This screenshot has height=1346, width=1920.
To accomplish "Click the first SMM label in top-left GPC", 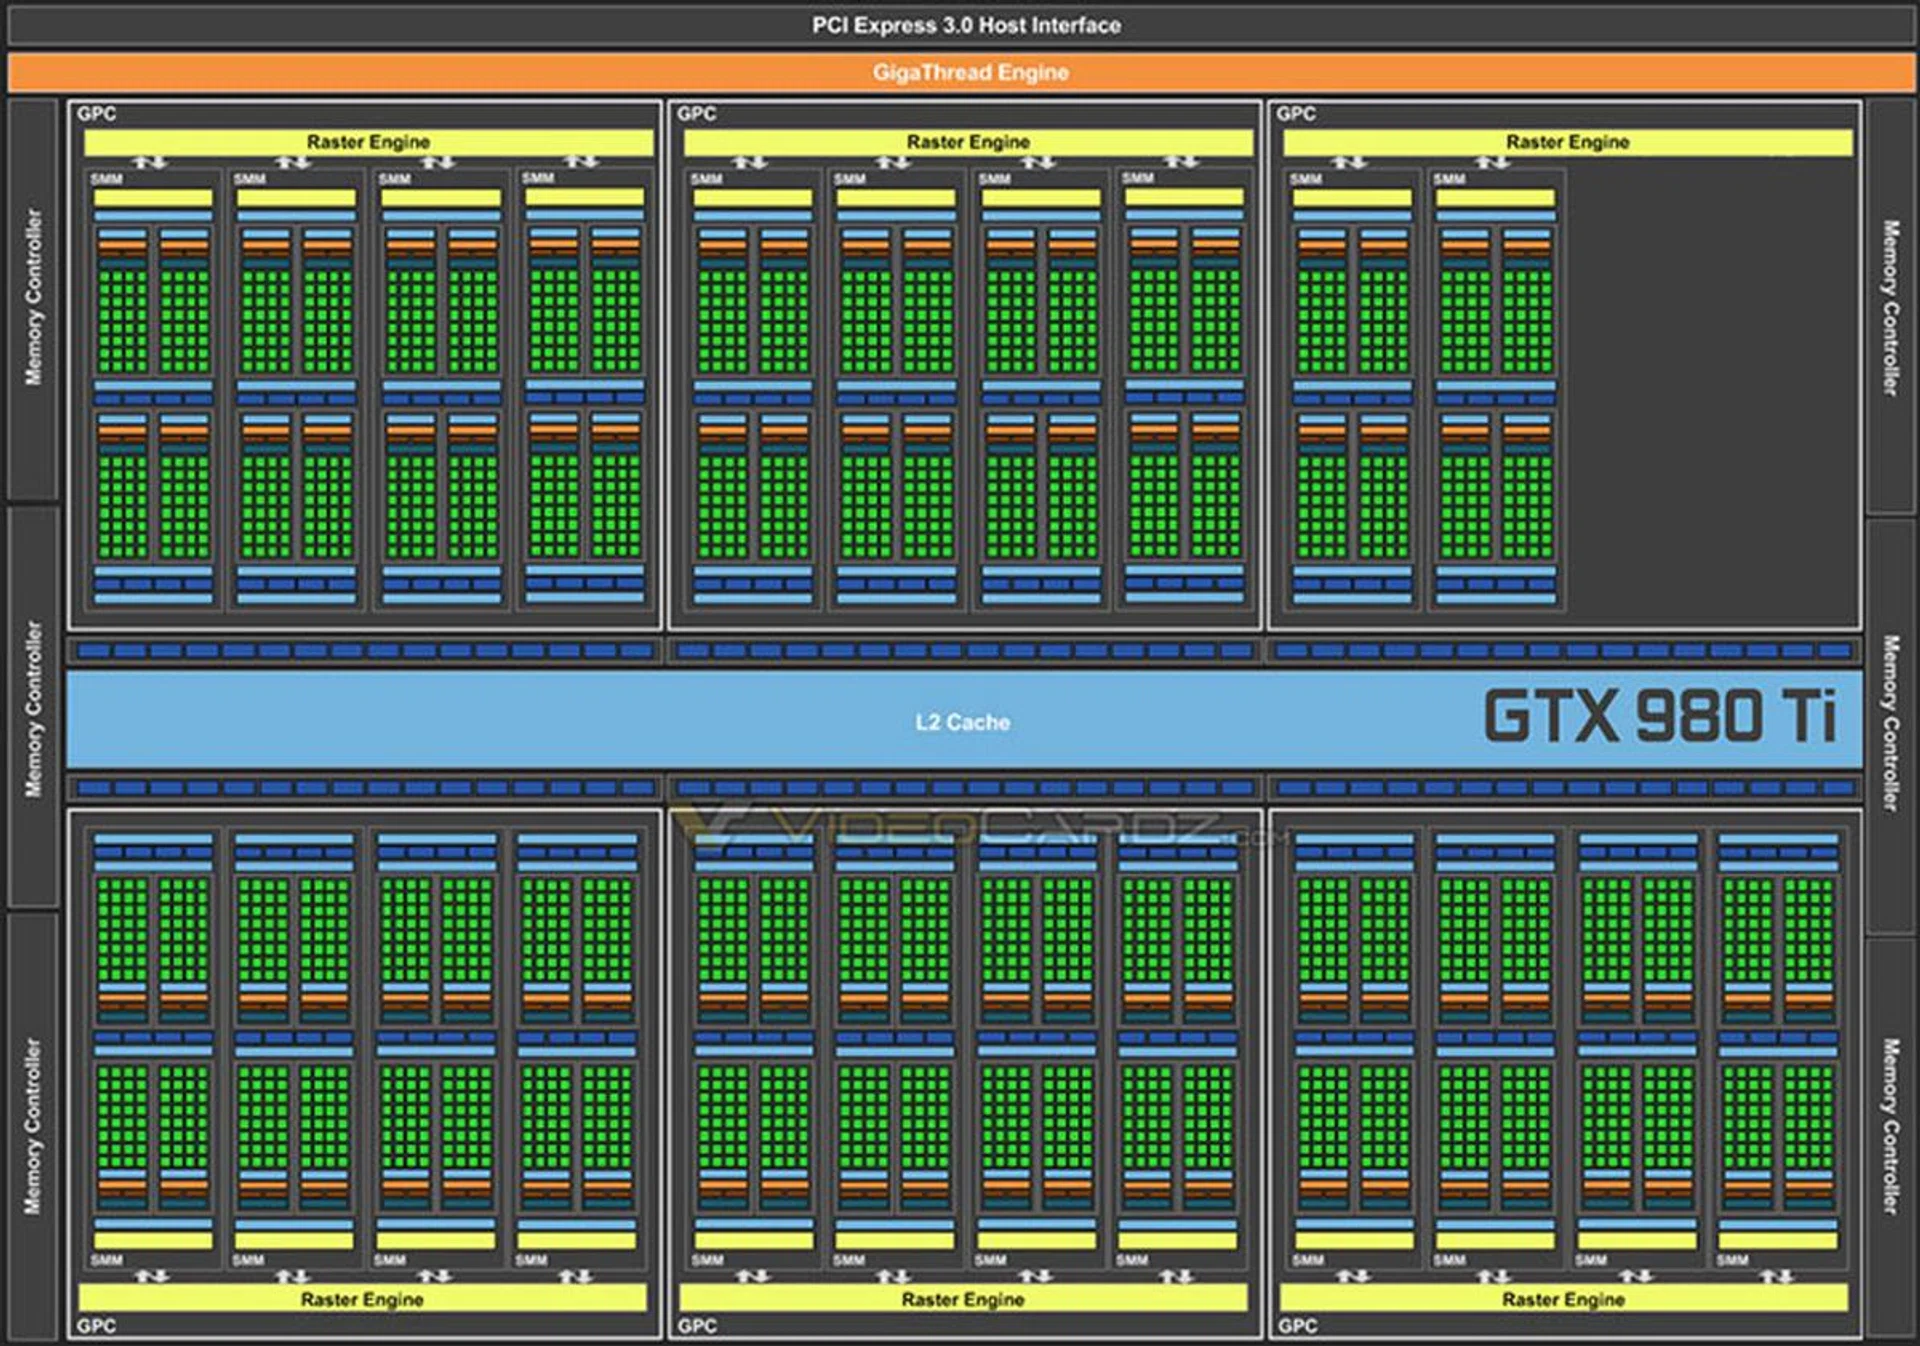I will (x=106, y=179).
